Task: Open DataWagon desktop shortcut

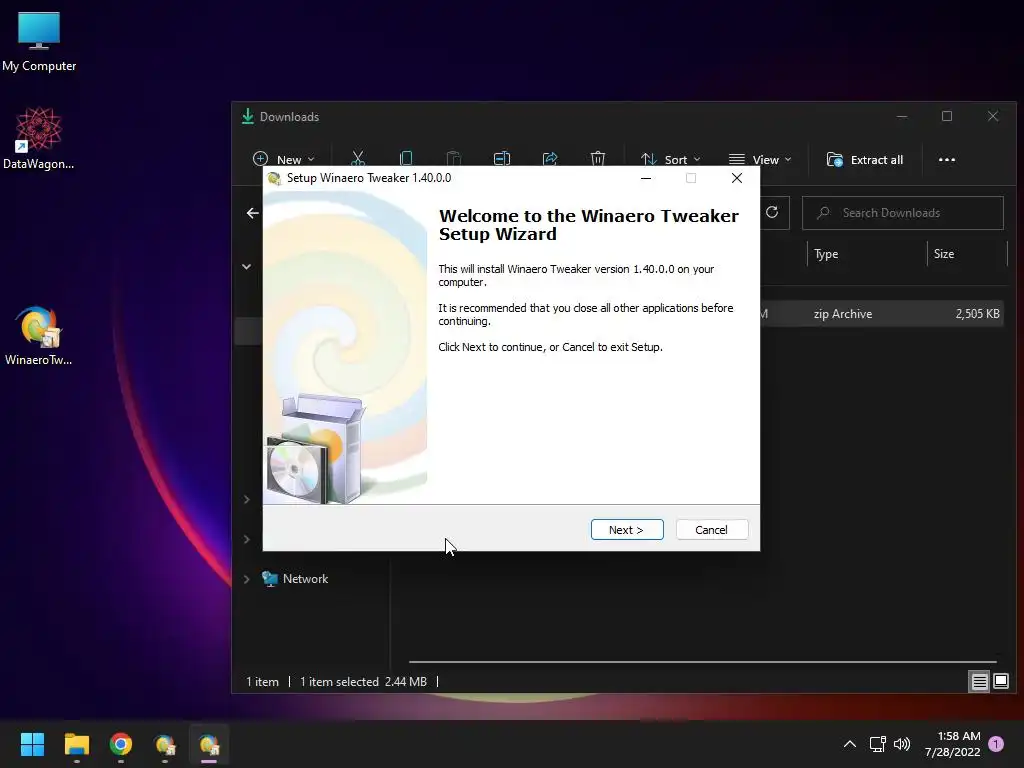Action: tap(39, 138)
